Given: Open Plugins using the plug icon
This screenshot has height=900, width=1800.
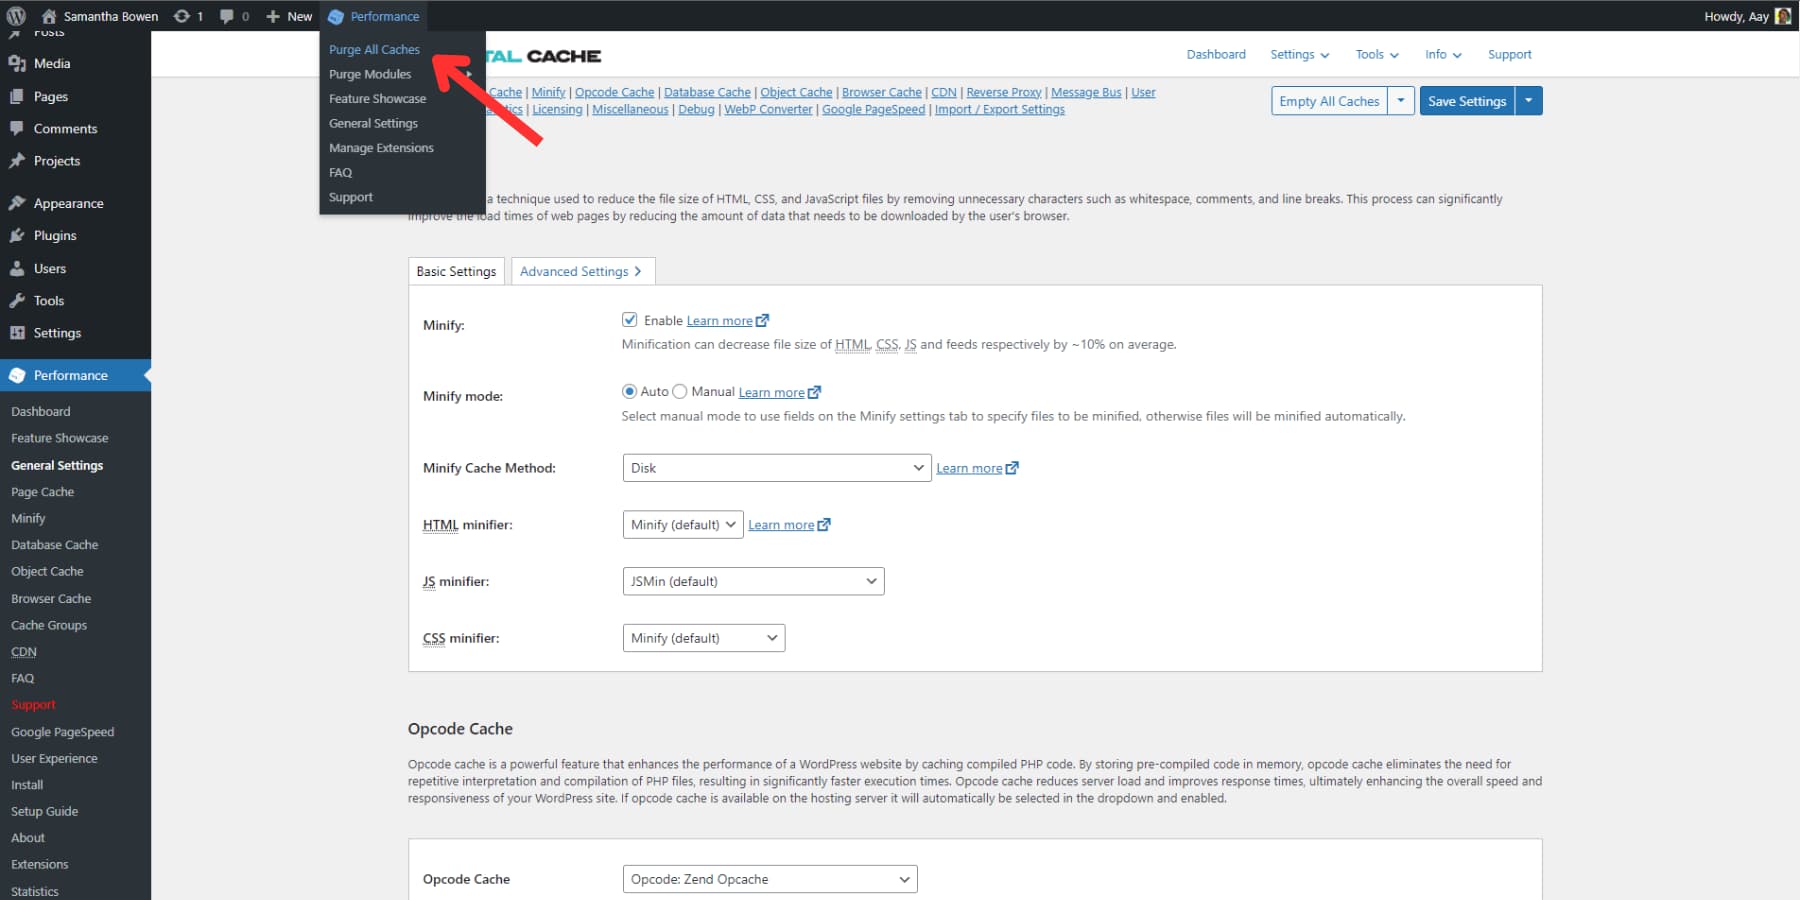Looking at the screenshot, I should pyautogui.click(x=18, y=235).
